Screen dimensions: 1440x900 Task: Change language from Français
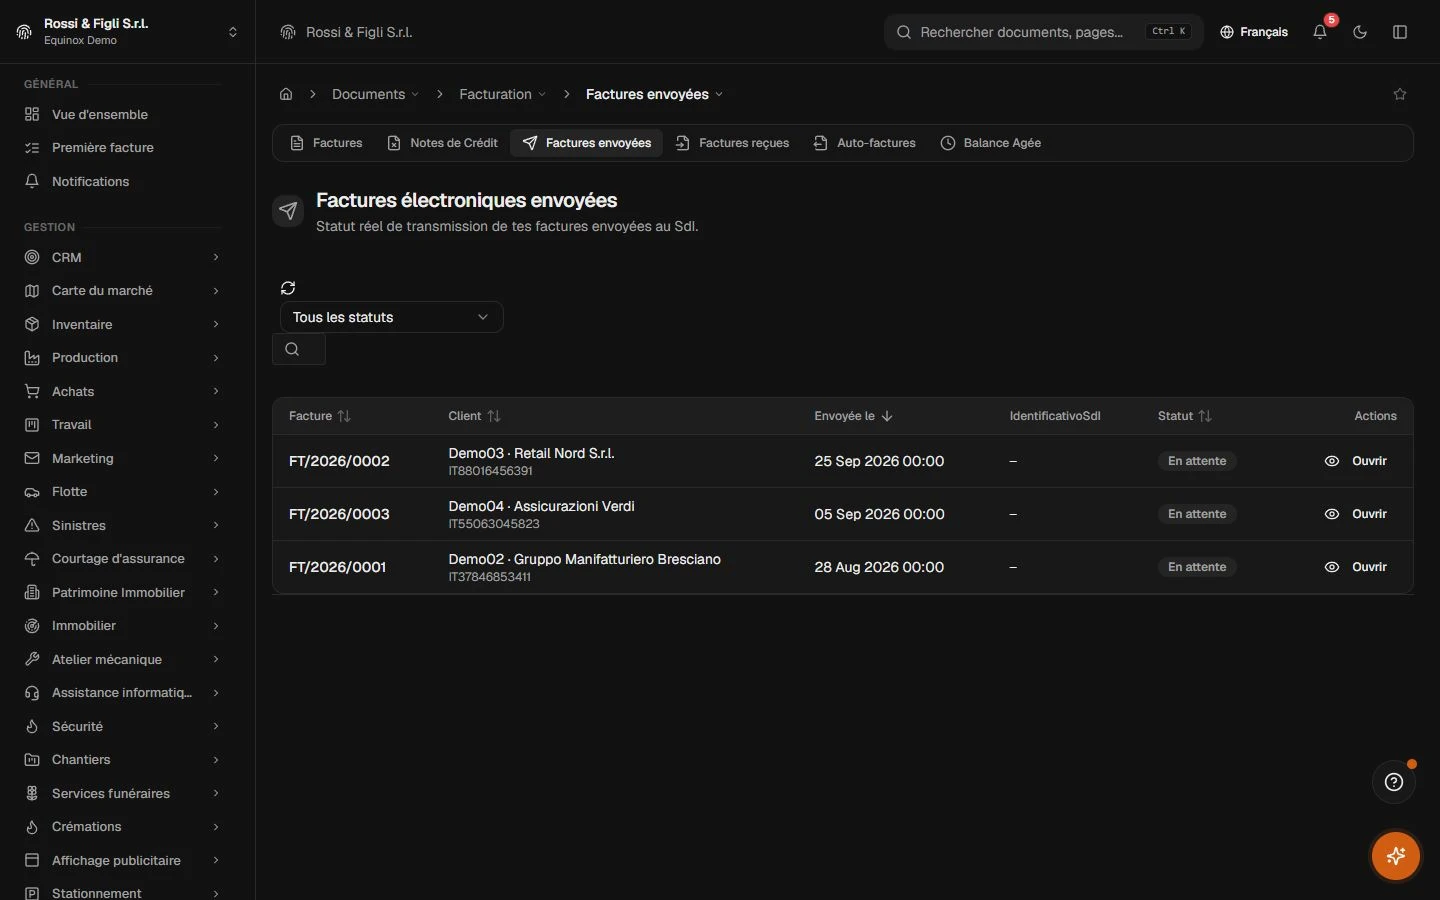[1254, 32]
